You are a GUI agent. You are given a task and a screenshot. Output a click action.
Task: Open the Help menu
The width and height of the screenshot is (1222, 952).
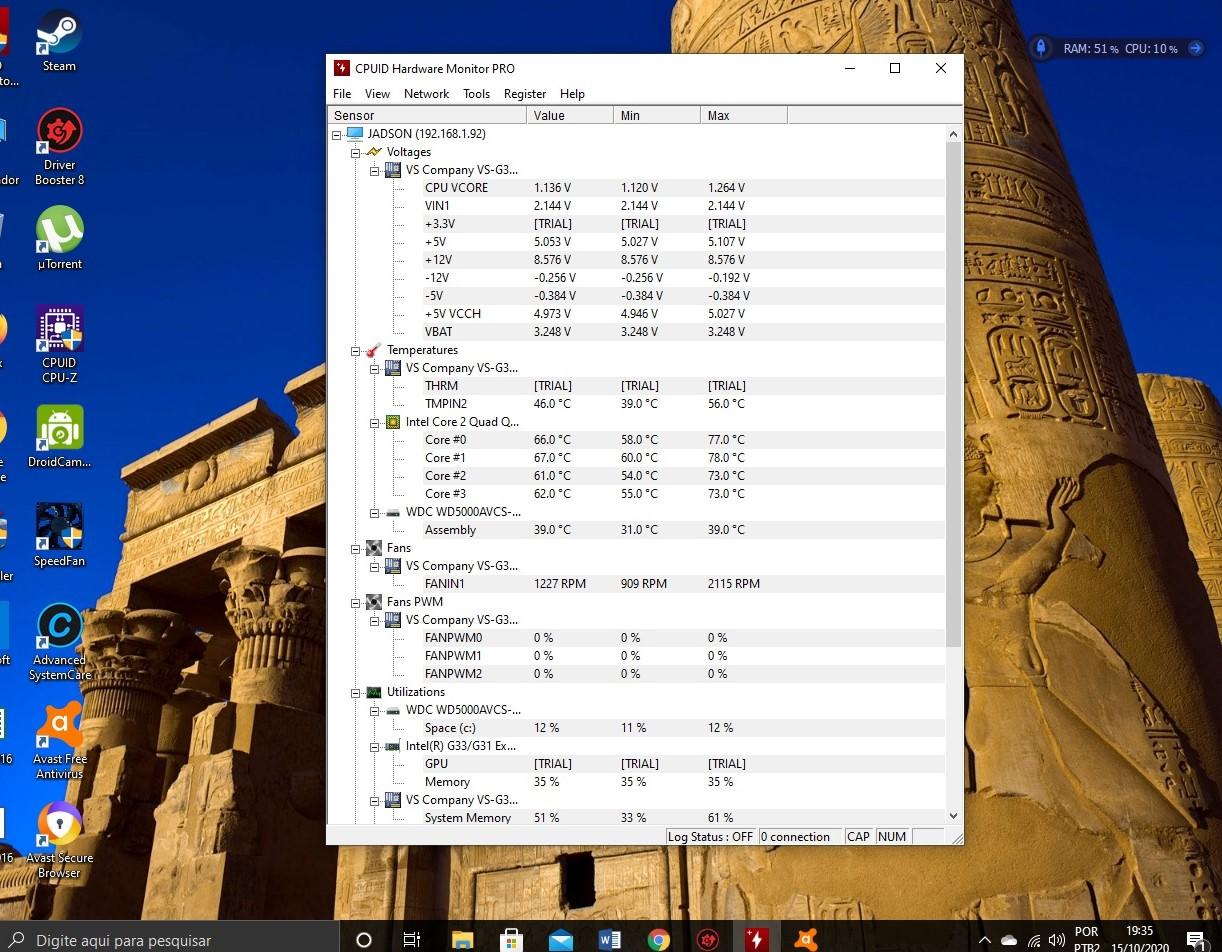coord(572,94)
